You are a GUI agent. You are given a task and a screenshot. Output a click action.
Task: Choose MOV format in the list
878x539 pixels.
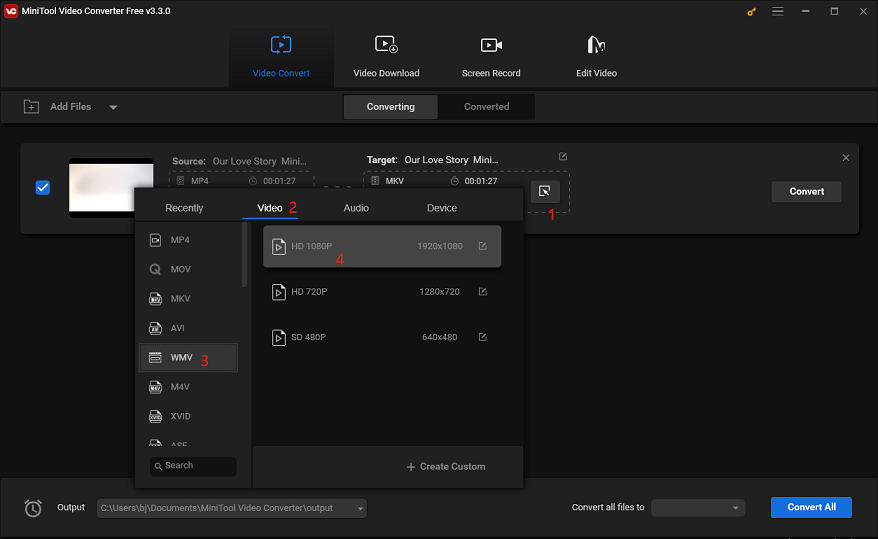point(189,269)
